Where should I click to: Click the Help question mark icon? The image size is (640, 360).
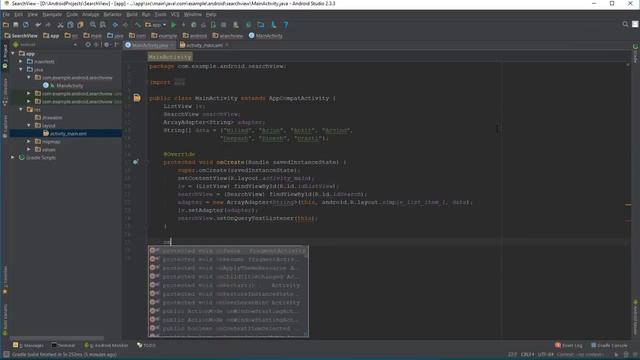pos(286,25)
